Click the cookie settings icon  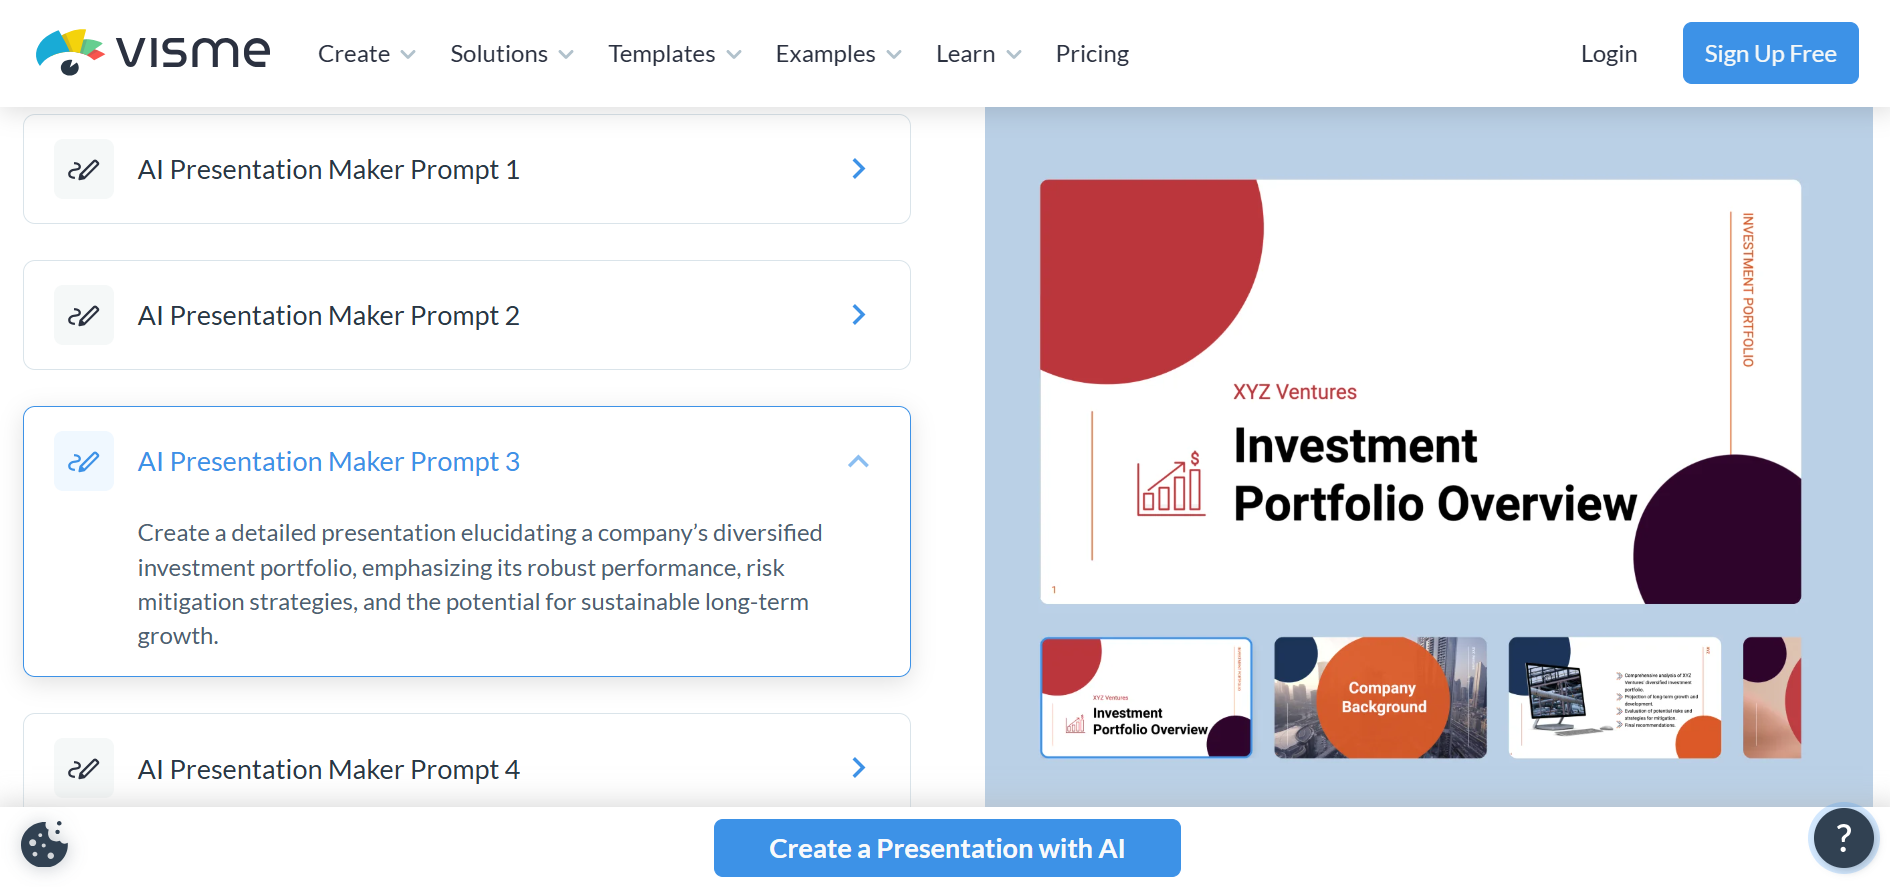point(45,844)
